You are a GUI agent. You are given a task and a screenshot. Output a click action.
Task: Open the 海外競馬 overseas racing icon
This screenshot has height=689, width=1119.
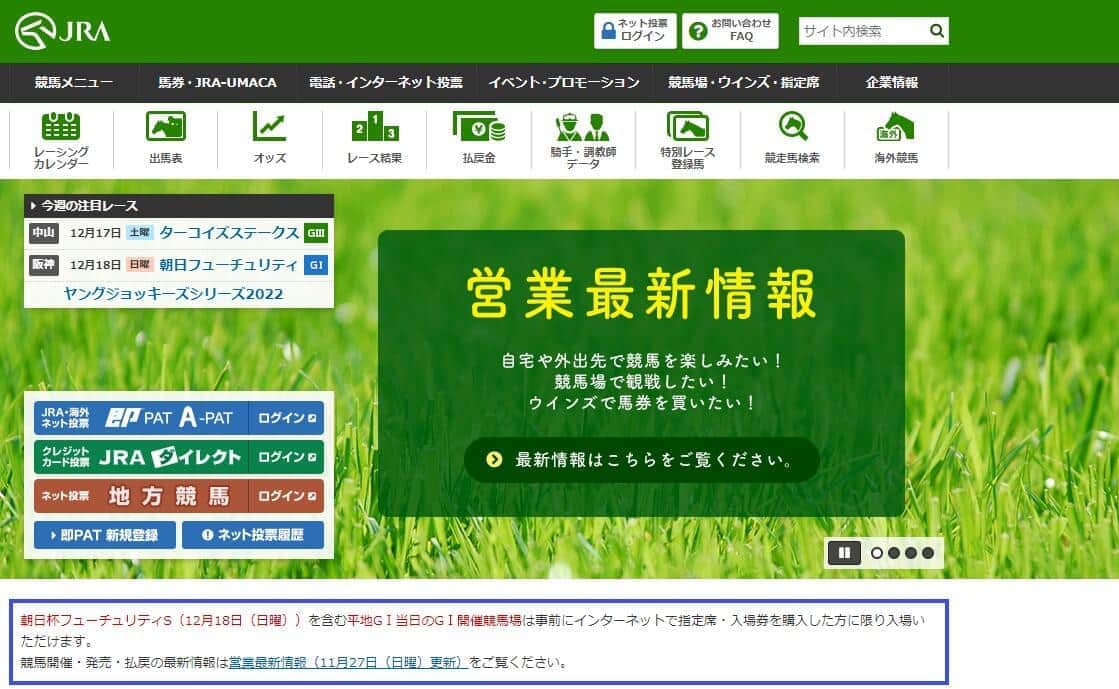tap(896, 138)
